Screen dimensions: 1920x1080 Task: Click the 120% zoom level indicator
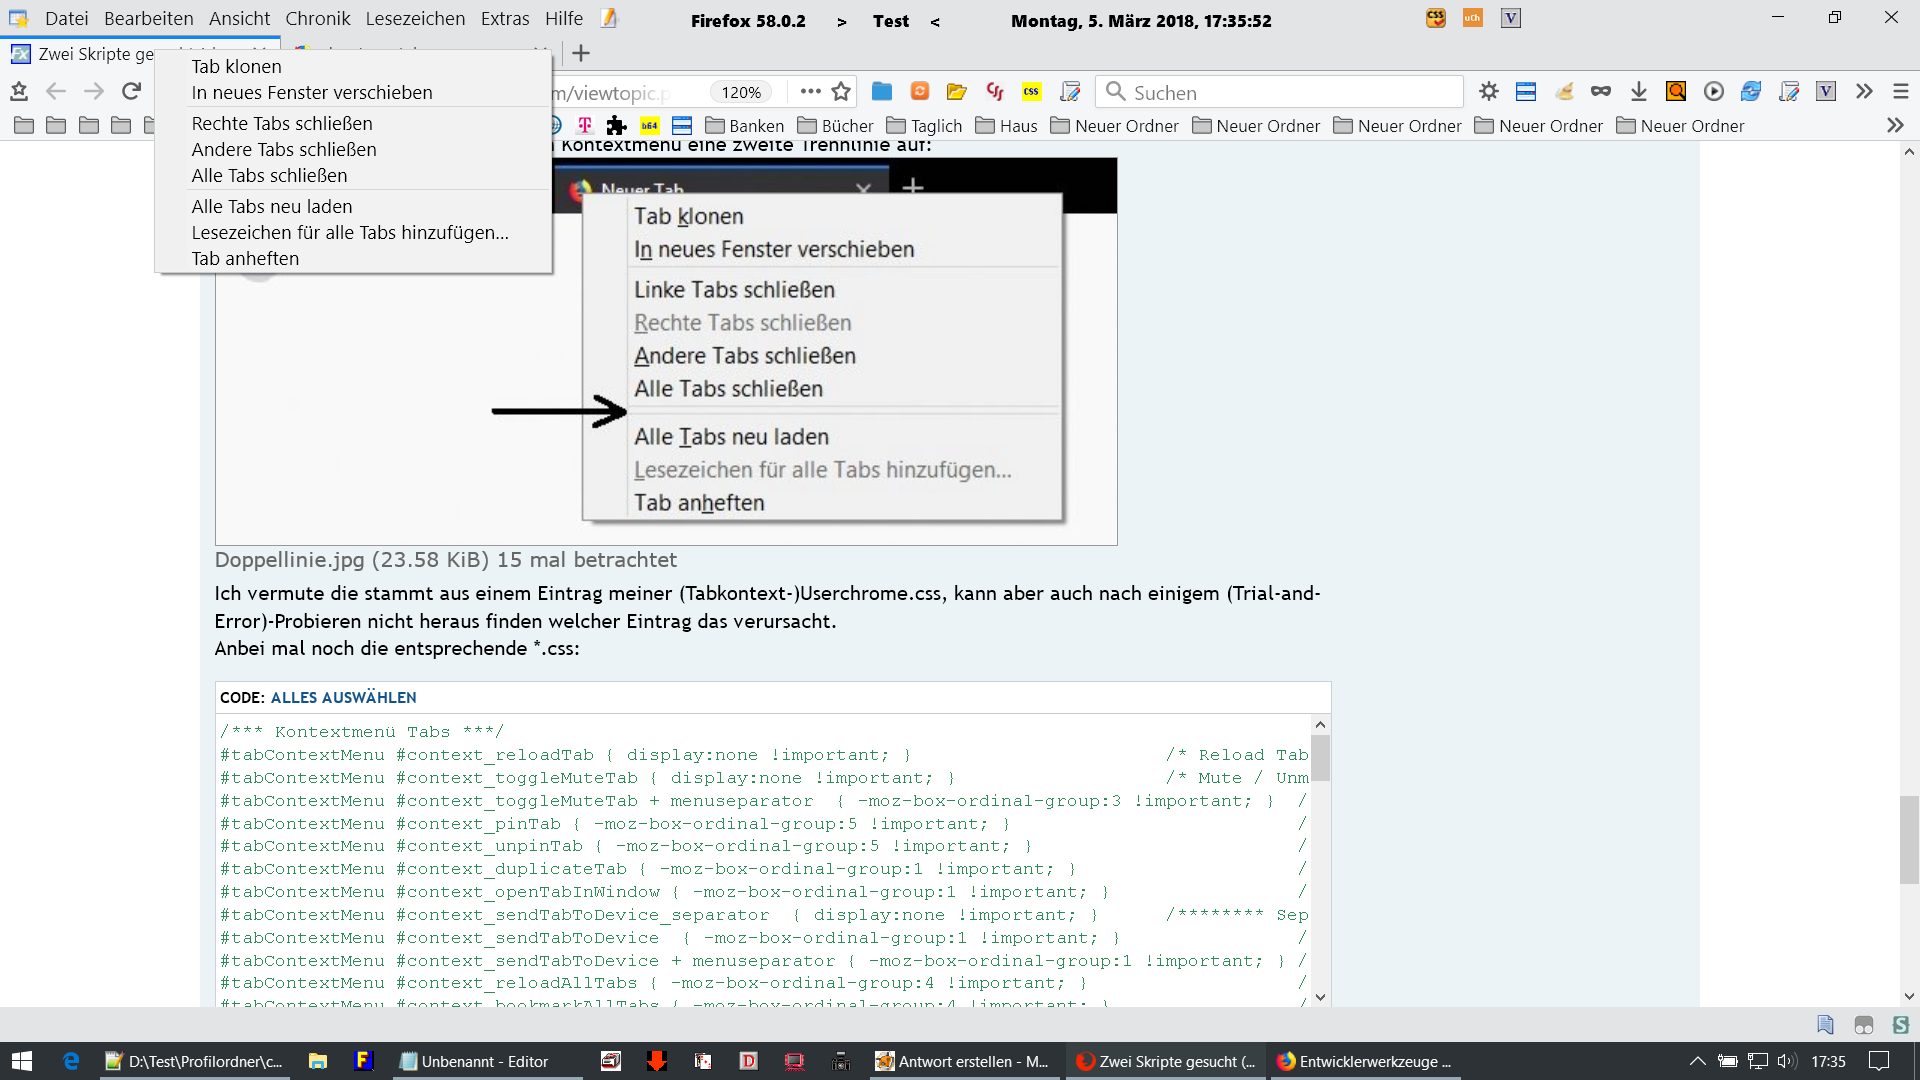741,92
